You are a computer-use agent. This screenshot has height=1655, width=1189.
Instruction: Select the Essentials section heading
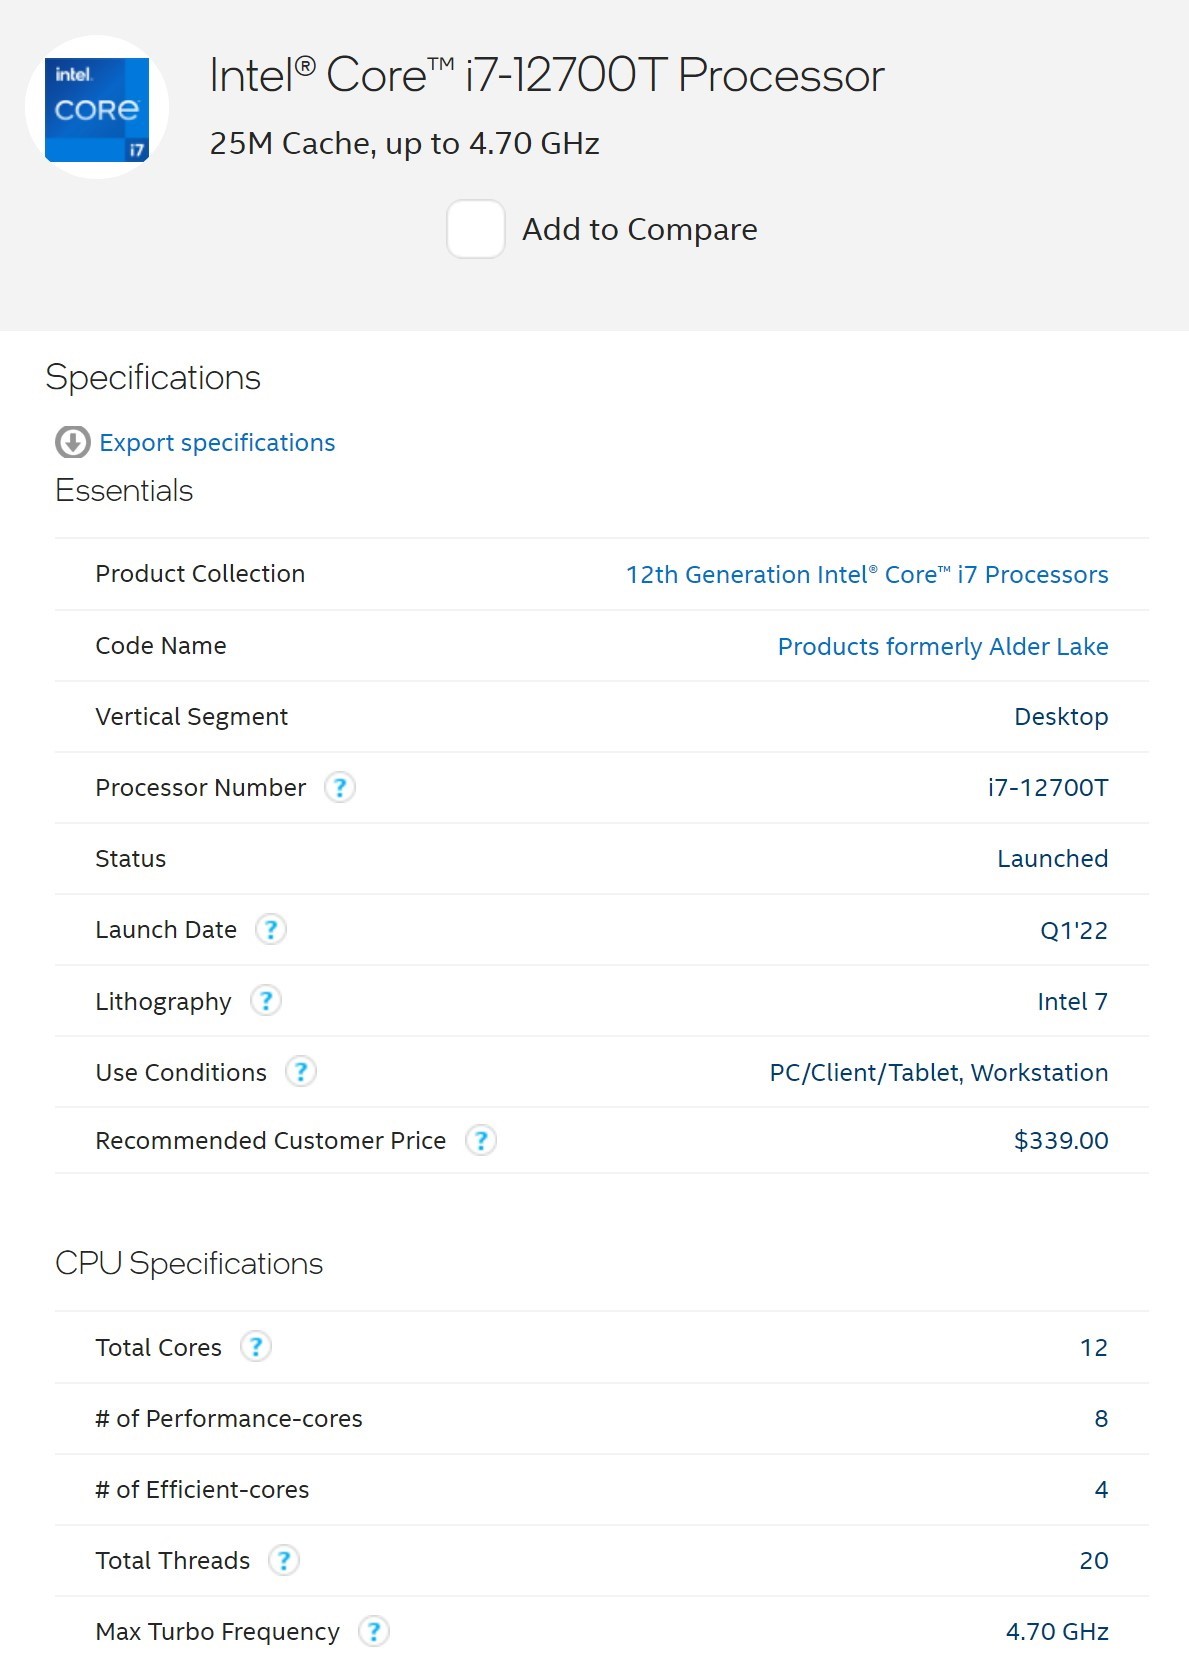point(124,491)
